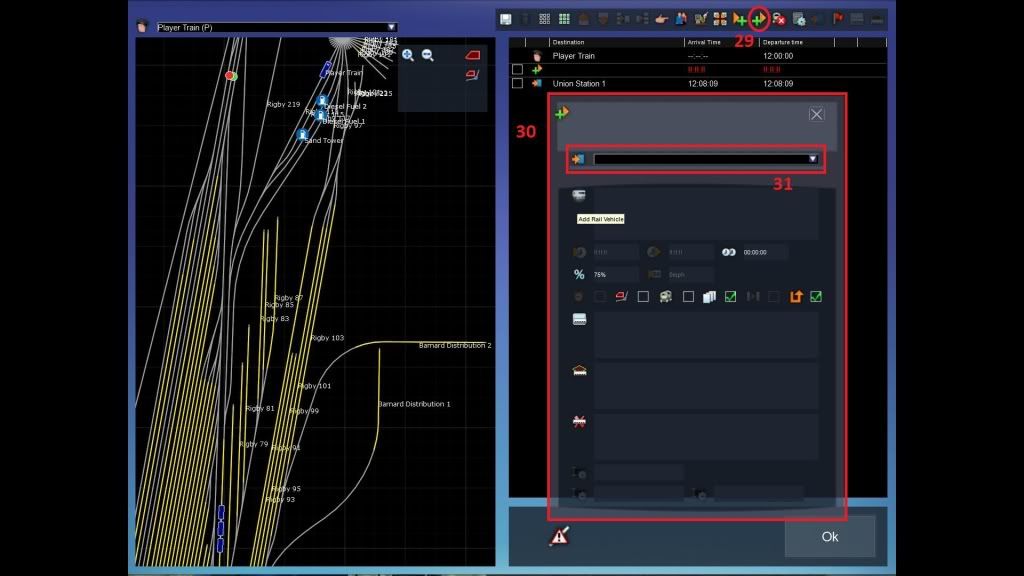Toggle the checkbox after the train vehicle icon
The image size is (1024, 576).
688,297
